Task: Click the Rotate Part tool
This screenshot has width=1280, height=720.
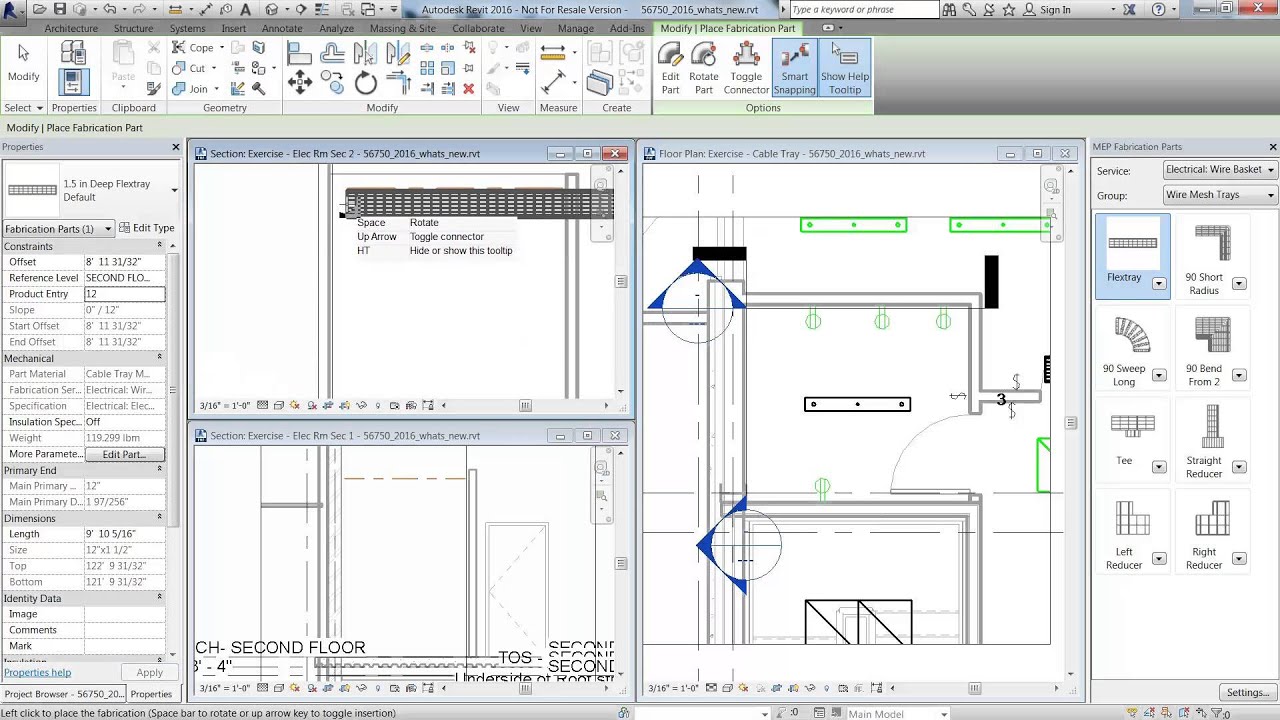Action: coord(704,69)
